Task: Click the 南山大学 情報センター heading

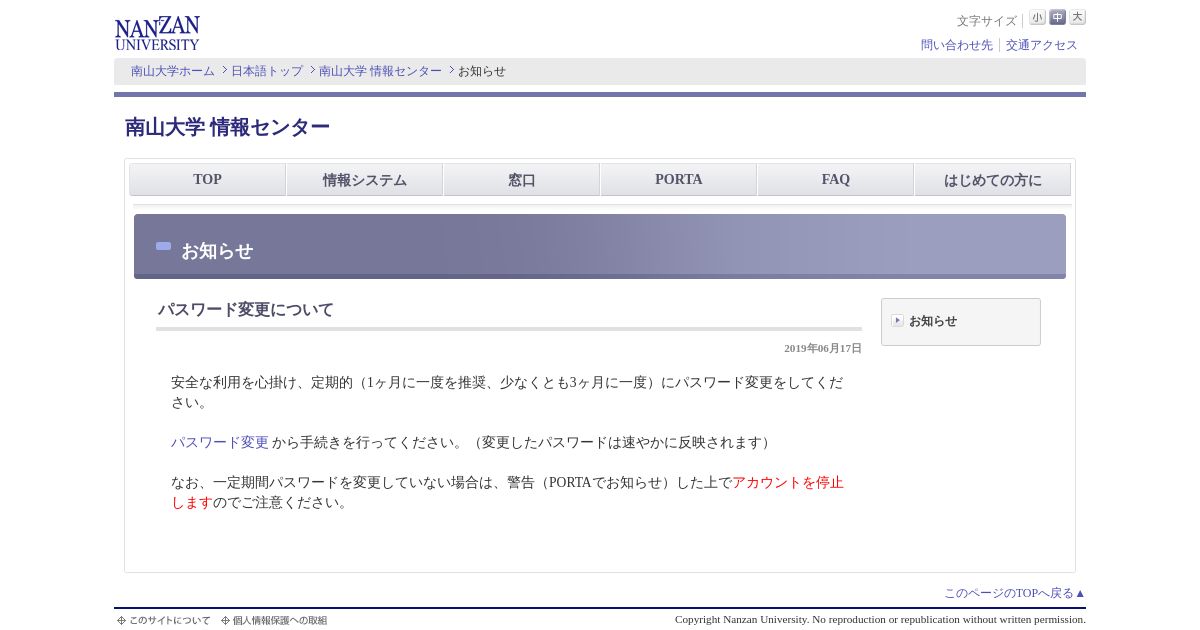Action: pos(227,127)
